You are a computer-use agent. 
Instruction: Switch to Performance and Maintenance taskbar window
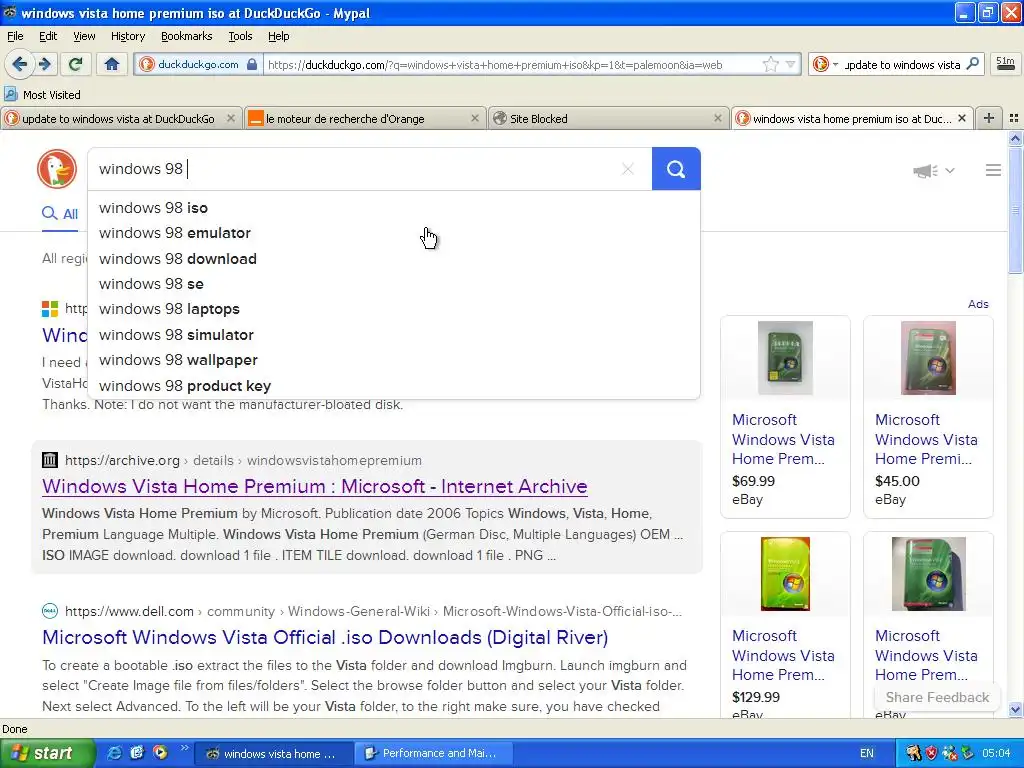(433, 753)
